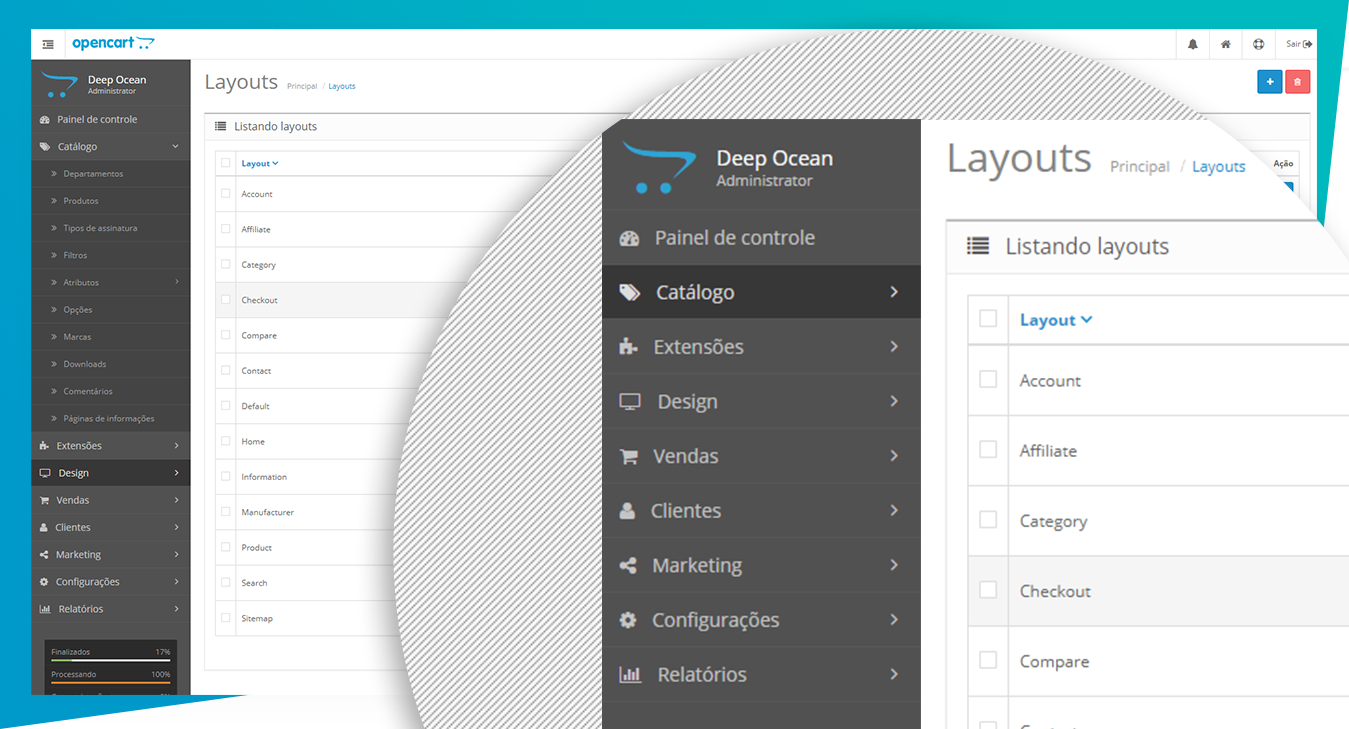Click the Sair logout arrow icon
Viewport: 1349px width, 729px height.
(x=1308, y=44)
